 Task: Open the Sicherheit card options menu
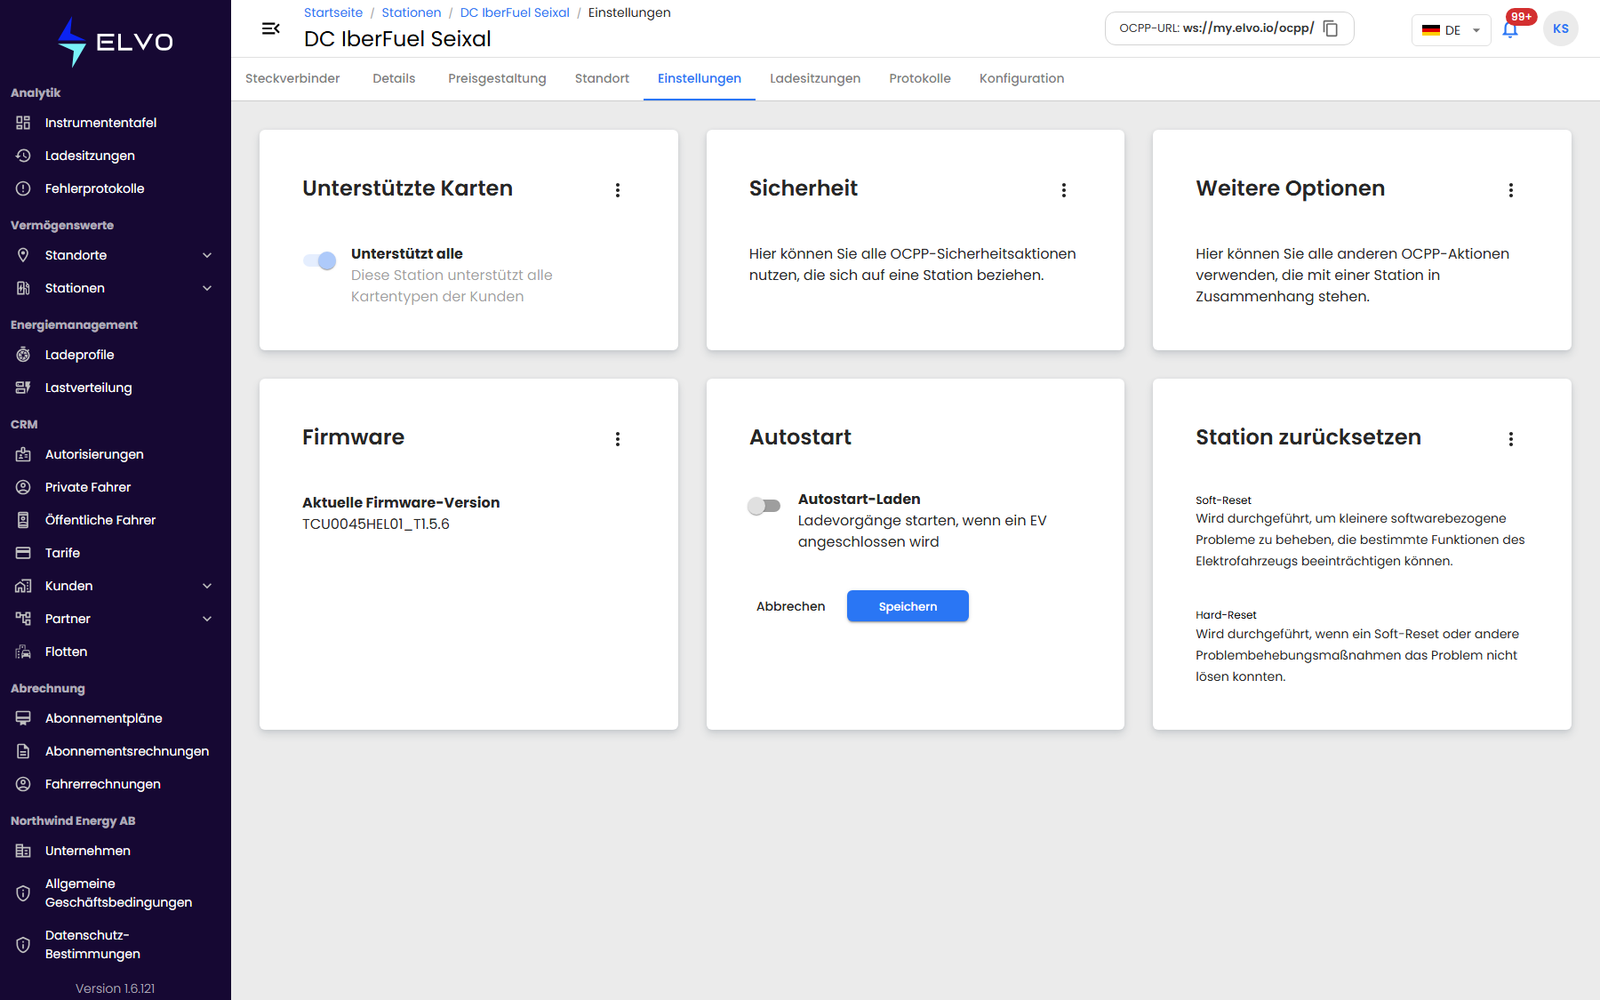tap(1064, 190)
